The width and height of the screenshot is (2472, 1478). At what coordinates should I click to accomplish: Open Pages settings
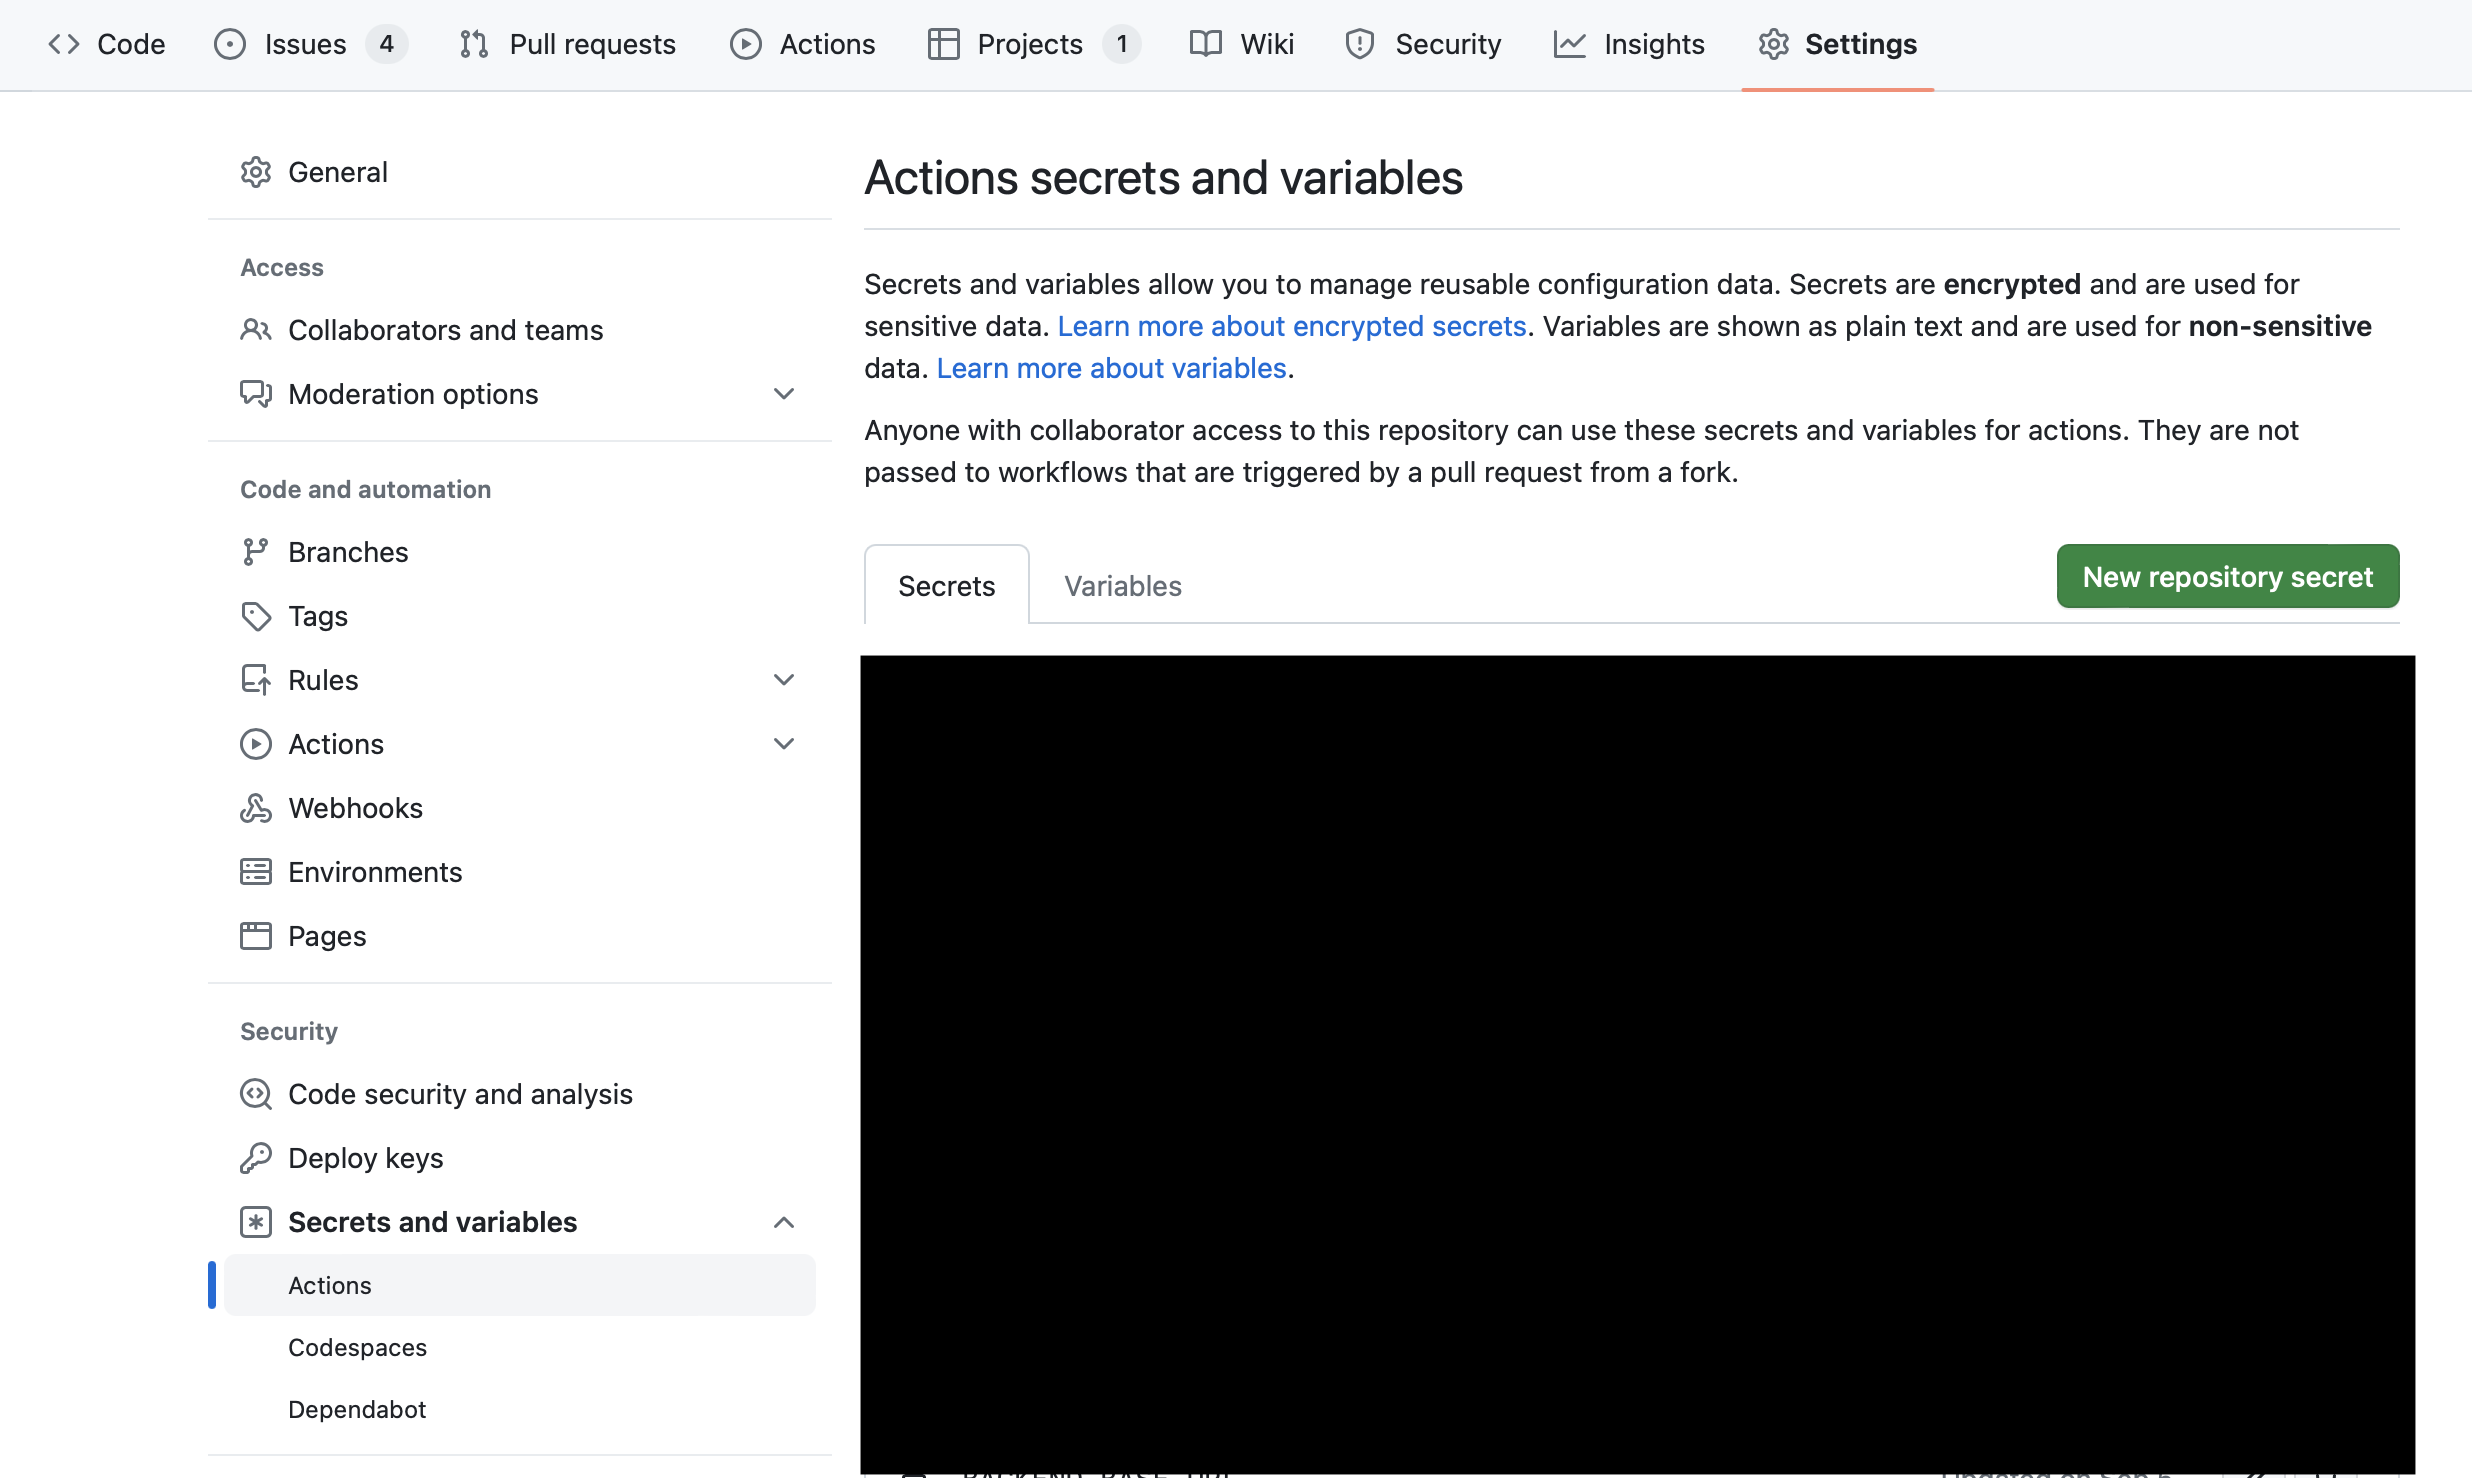pyautogui.click(x=520, y=936)
